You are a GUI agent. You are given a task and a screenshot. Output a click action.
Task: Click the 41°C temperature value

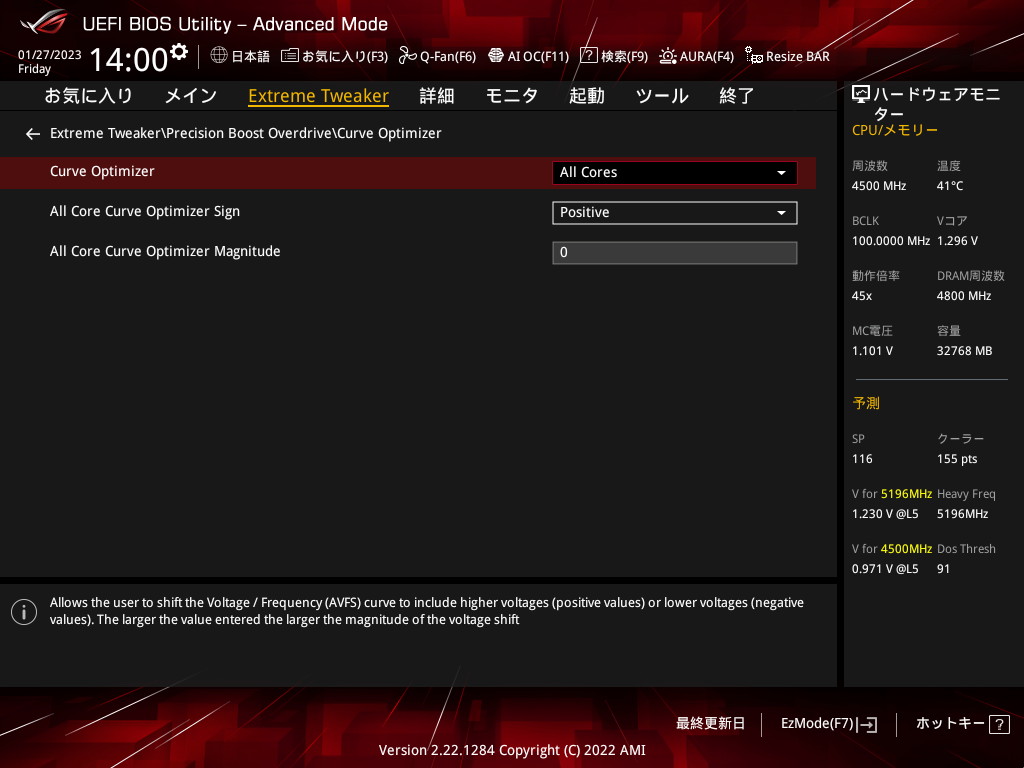tap(950, 186)
